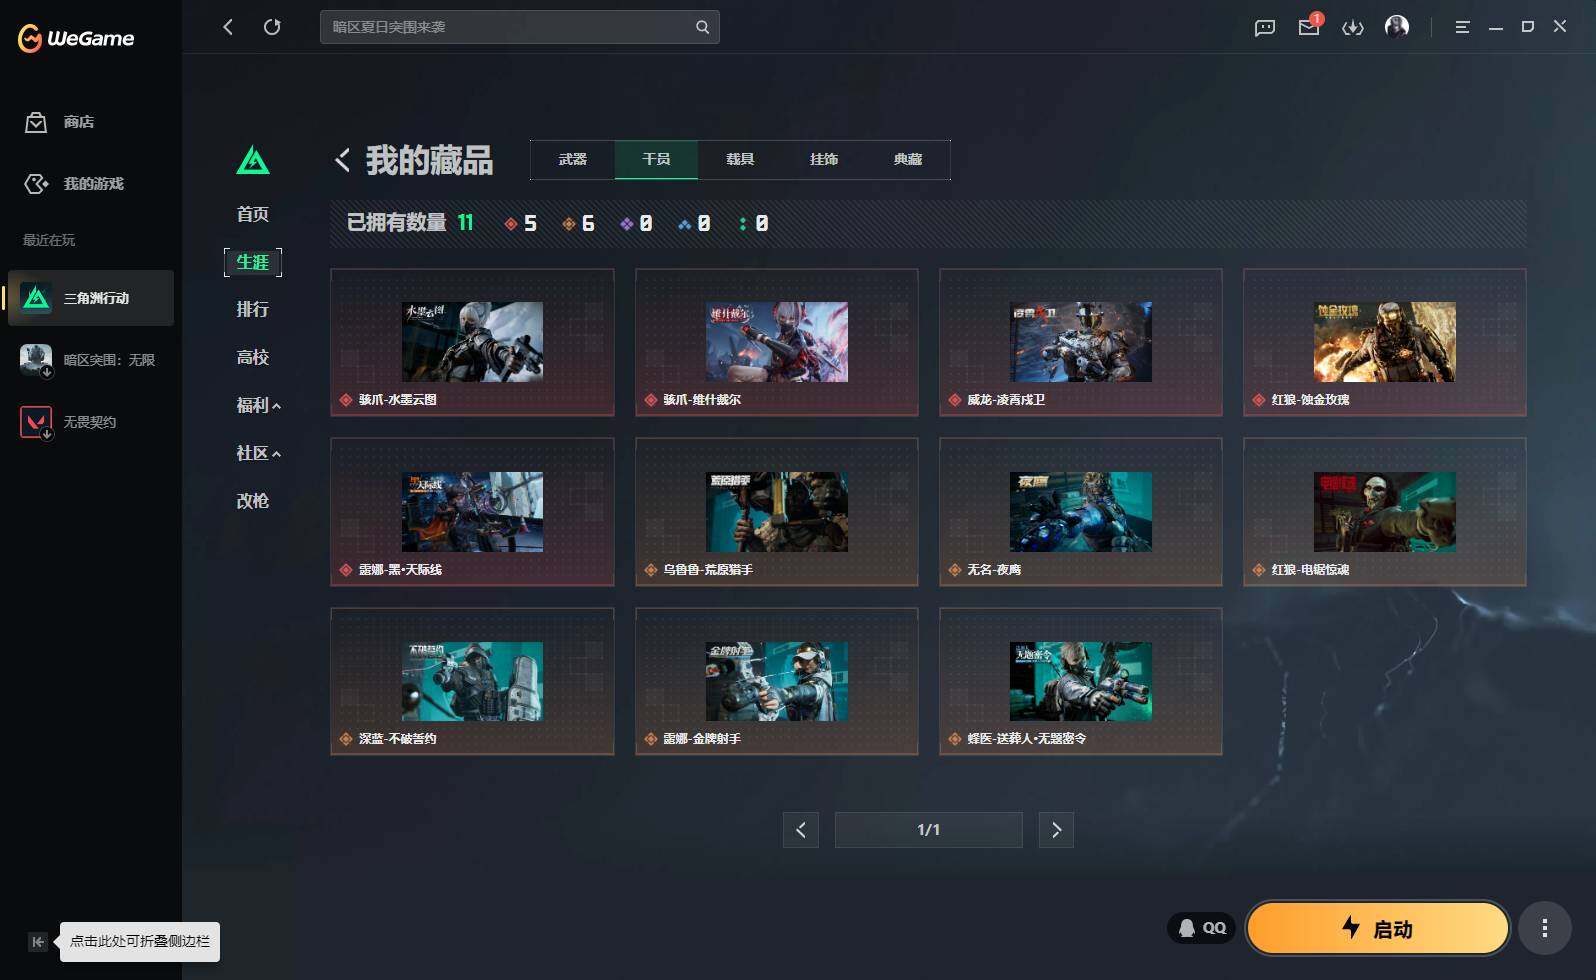Refresh the page with the reload icon
This screenshot has width=1596, height=980.
point(272,27)
